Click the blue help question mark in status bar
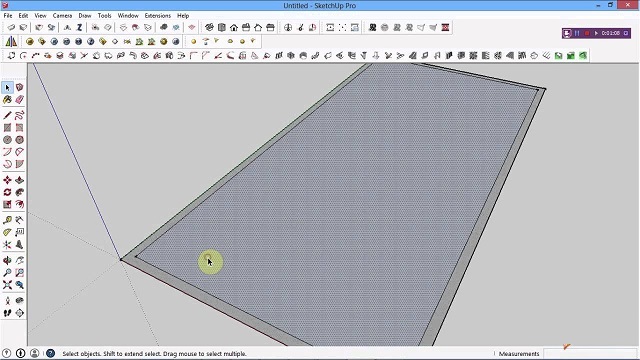Screen dimensions: 640x360 pos(50,353)
